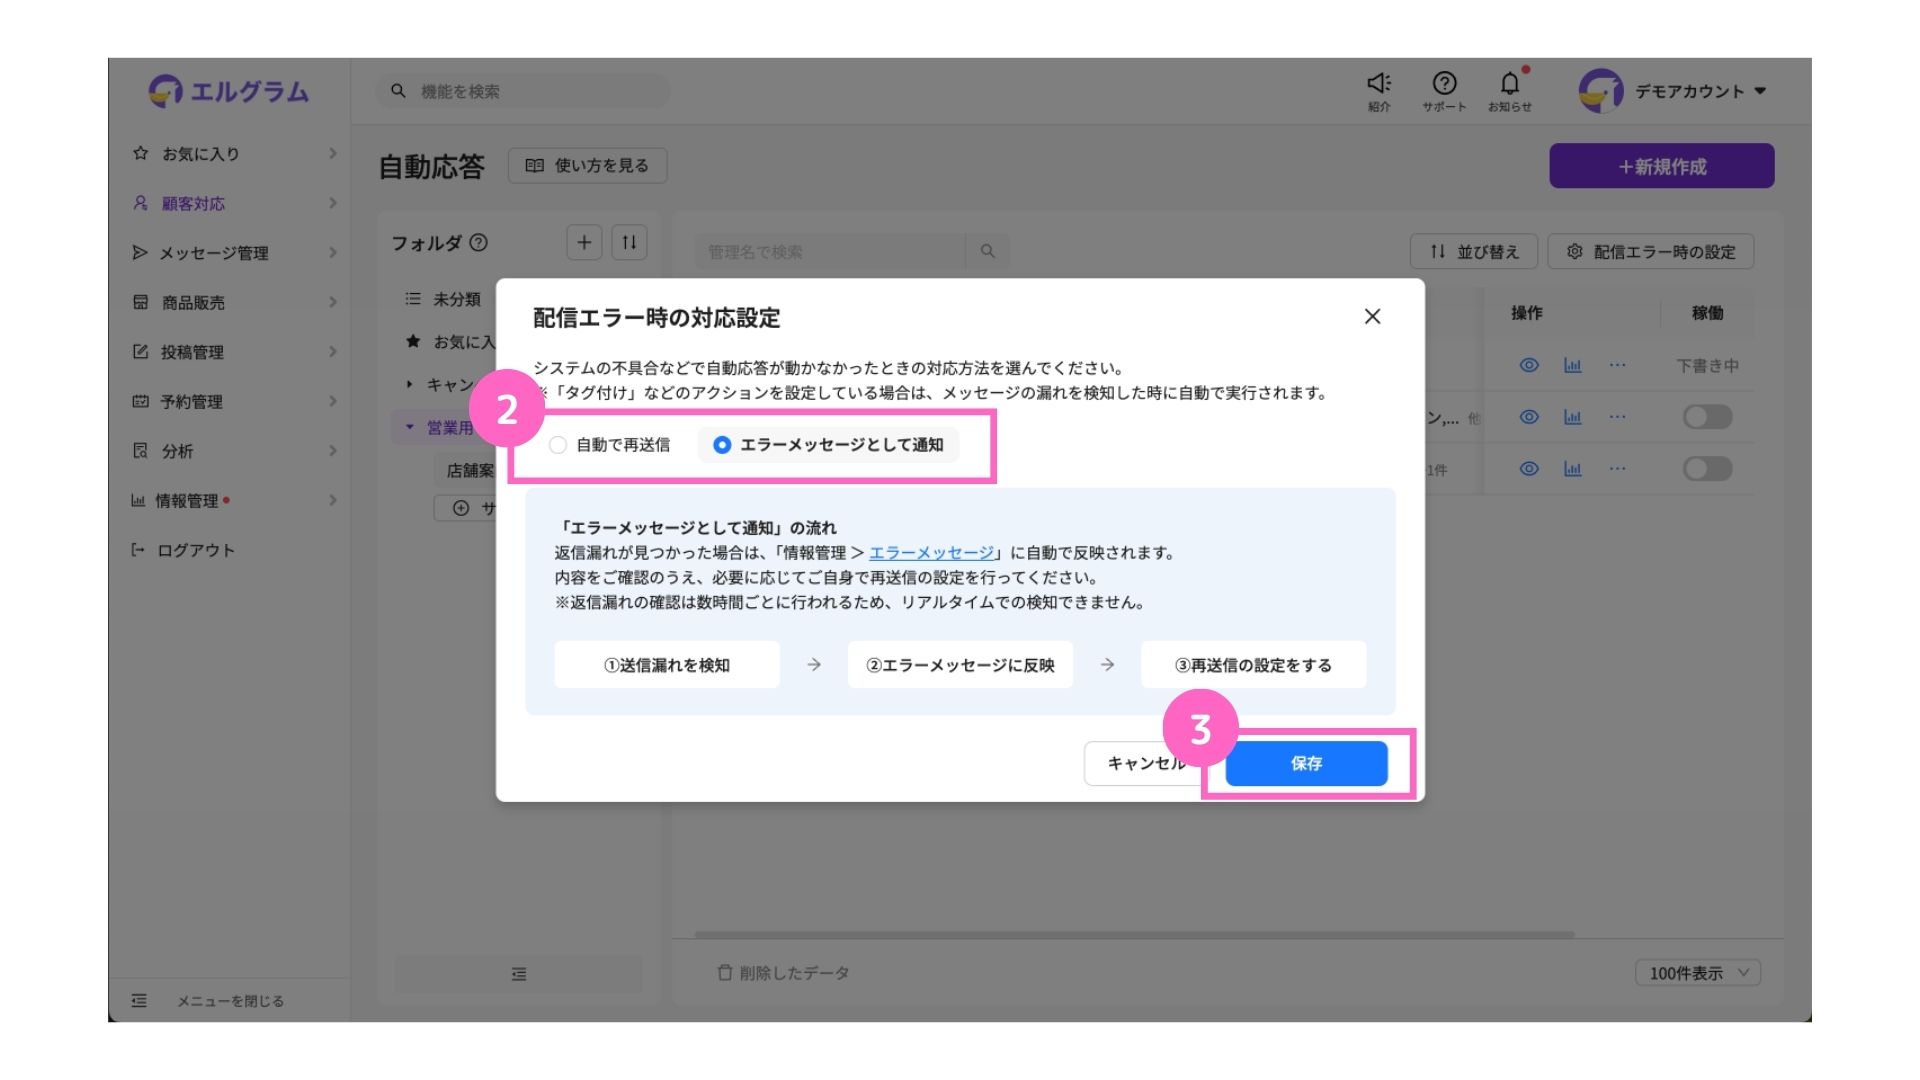Open 顧客対応 in the sidebar
Viewport: 1920px width, 1080px height.
click(193, 204)
